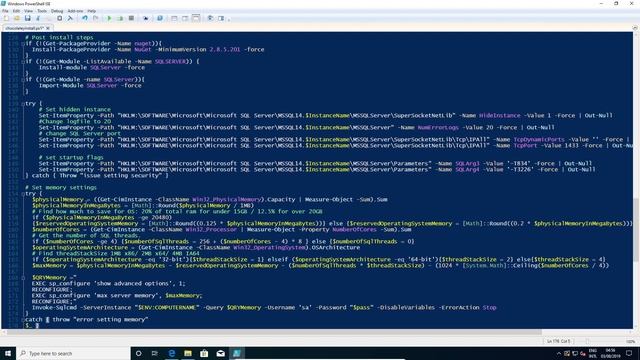Click the Show Command Window icon
This screenshot has width=640, height=360.
pyautogui.click(x=210, y=18)
